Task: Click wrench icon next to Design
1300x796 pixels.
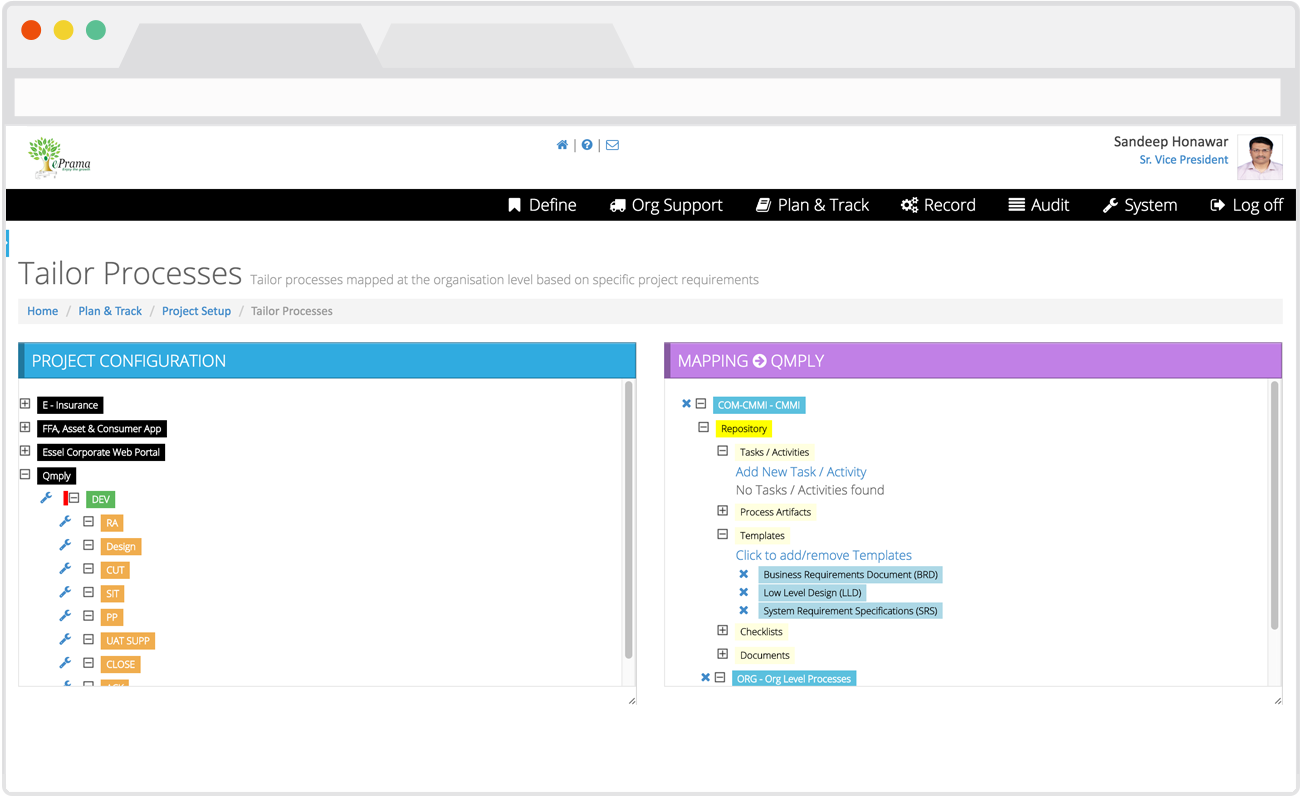Action: pos(65,545)
